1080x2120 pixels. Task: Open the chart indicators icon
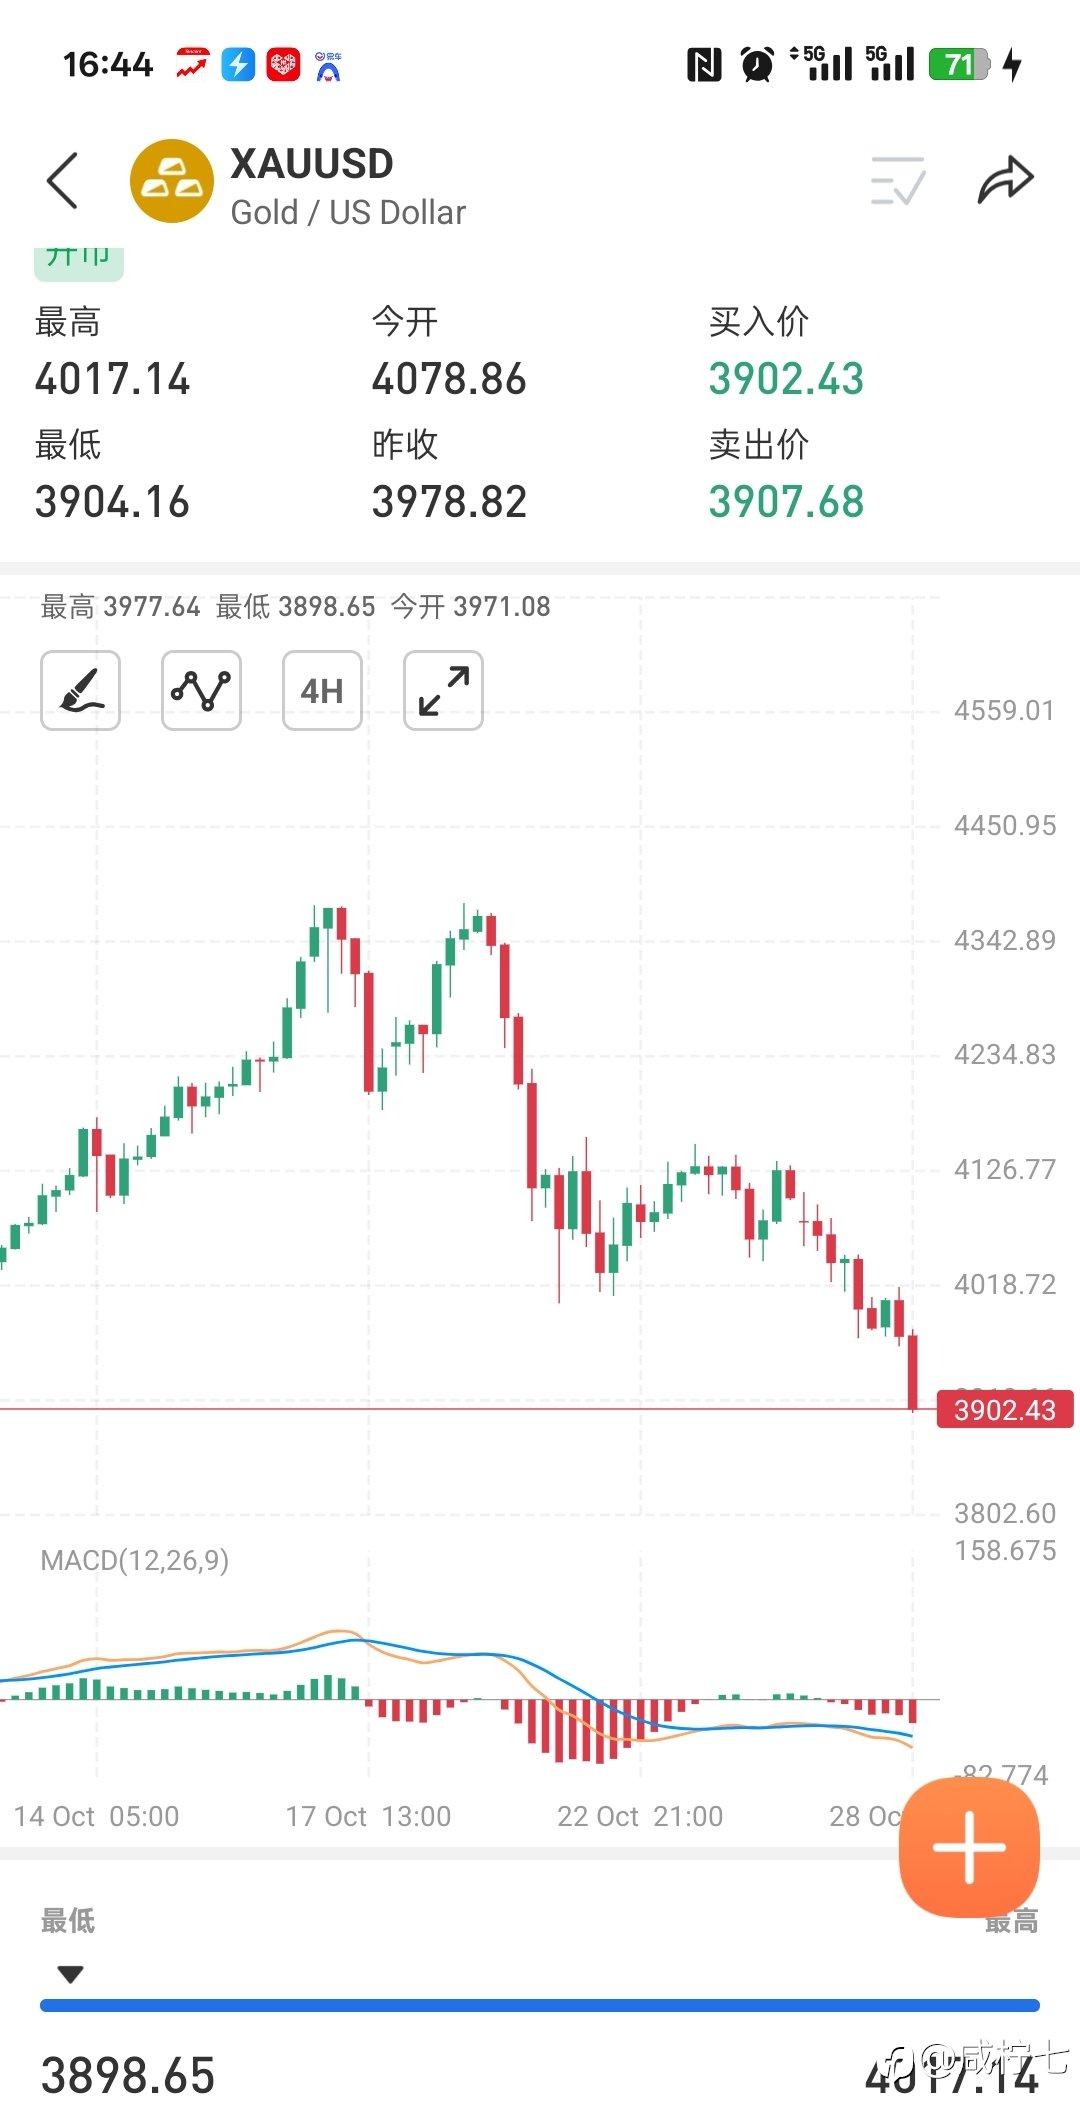(201, 690)
